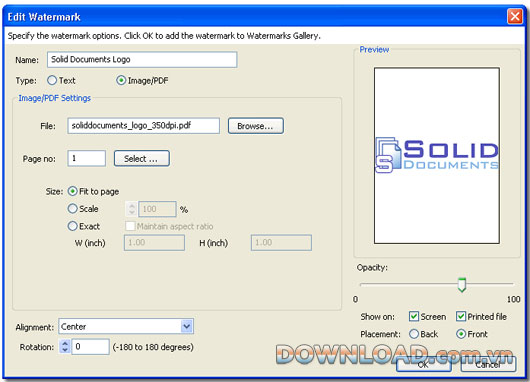Image resolution: width=530 pixels, height=382 pixels.
Task: Click the watermark preview page thumbnail
Action: click(x=437, y=156)
